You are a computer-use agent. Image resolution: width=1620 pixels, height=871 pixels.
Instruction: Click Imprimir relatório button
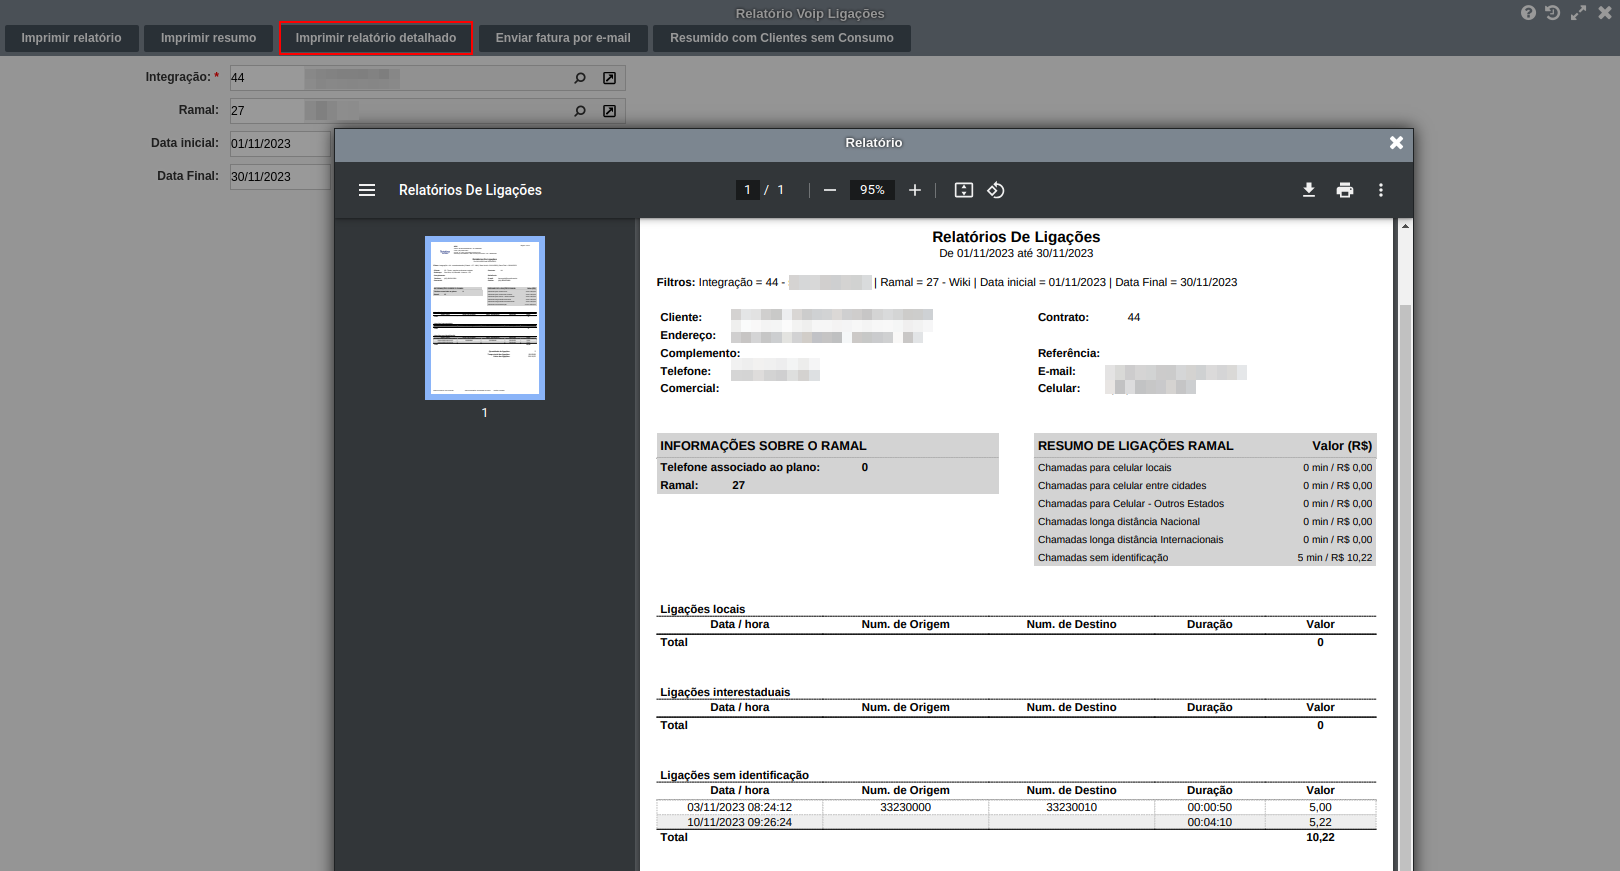(71, 38)
